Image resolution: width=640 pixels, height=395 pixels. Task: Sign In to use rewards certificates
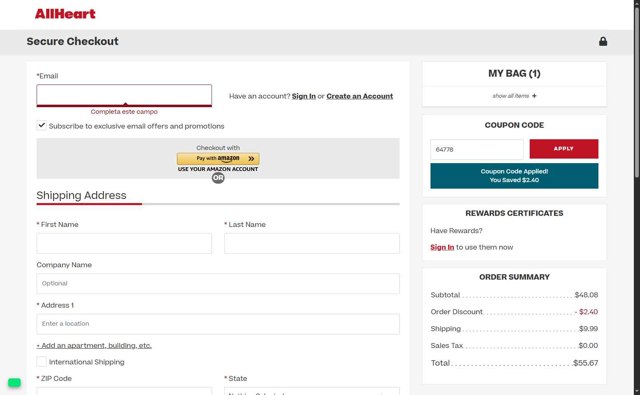442,247
